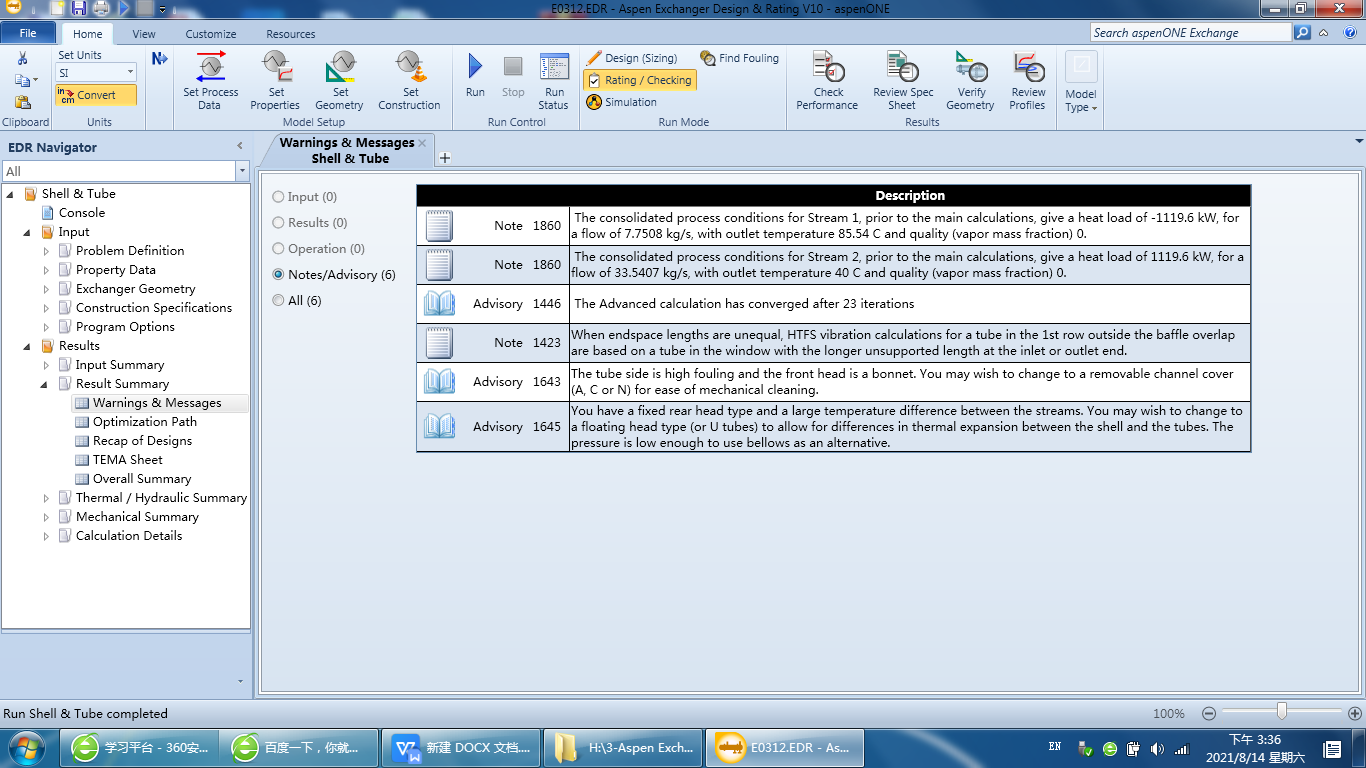Open Optimization Path in navigator
The image size is (1366, 768).
click(x=145, y=422)
